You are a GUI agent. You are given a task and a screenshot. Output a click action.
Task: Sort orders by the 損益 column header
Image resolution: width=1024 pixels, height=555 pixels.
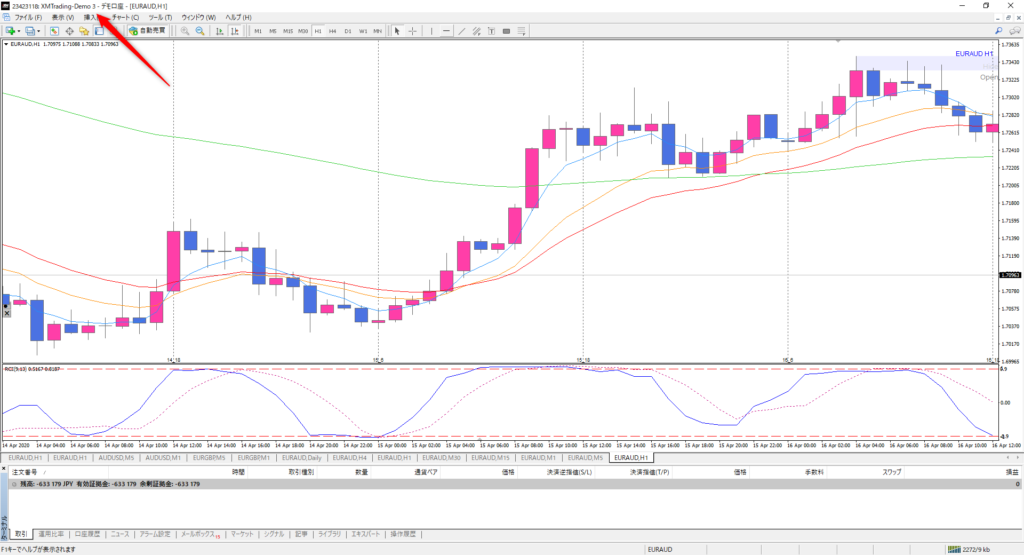pos(1011,471)
